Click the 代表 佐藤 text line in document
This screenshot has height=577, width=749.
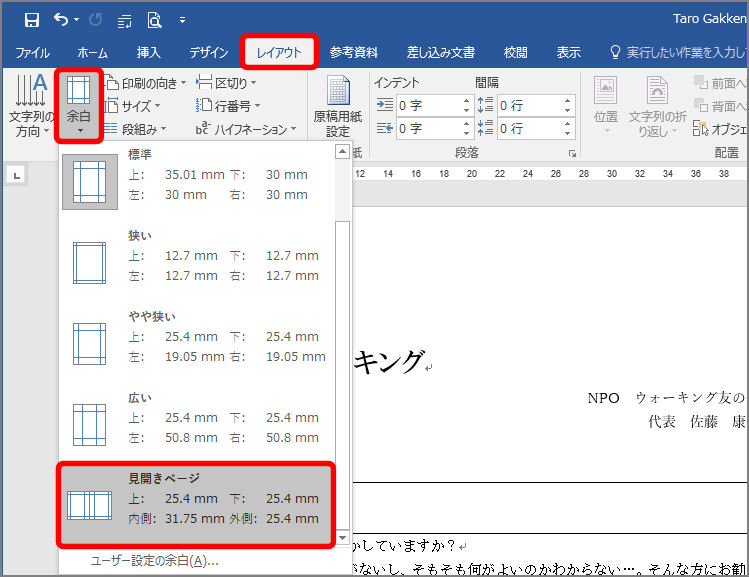[697, 422]
